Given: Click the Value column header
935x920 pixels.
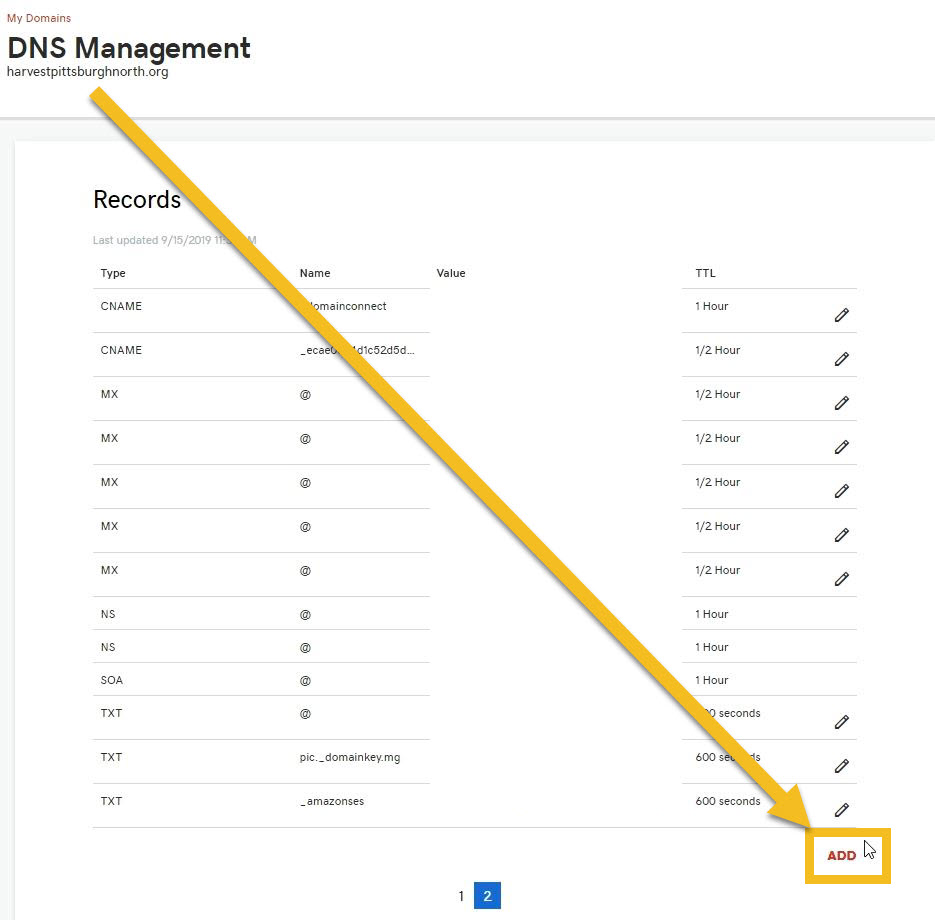Looking at the screenshot, I should click(451, 273).
